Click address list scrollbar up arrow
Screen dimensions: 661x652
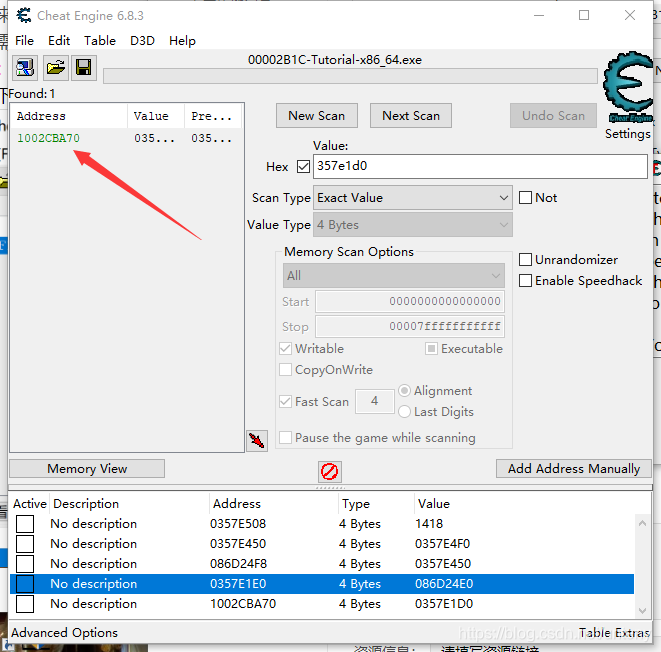tap(642, 523)
